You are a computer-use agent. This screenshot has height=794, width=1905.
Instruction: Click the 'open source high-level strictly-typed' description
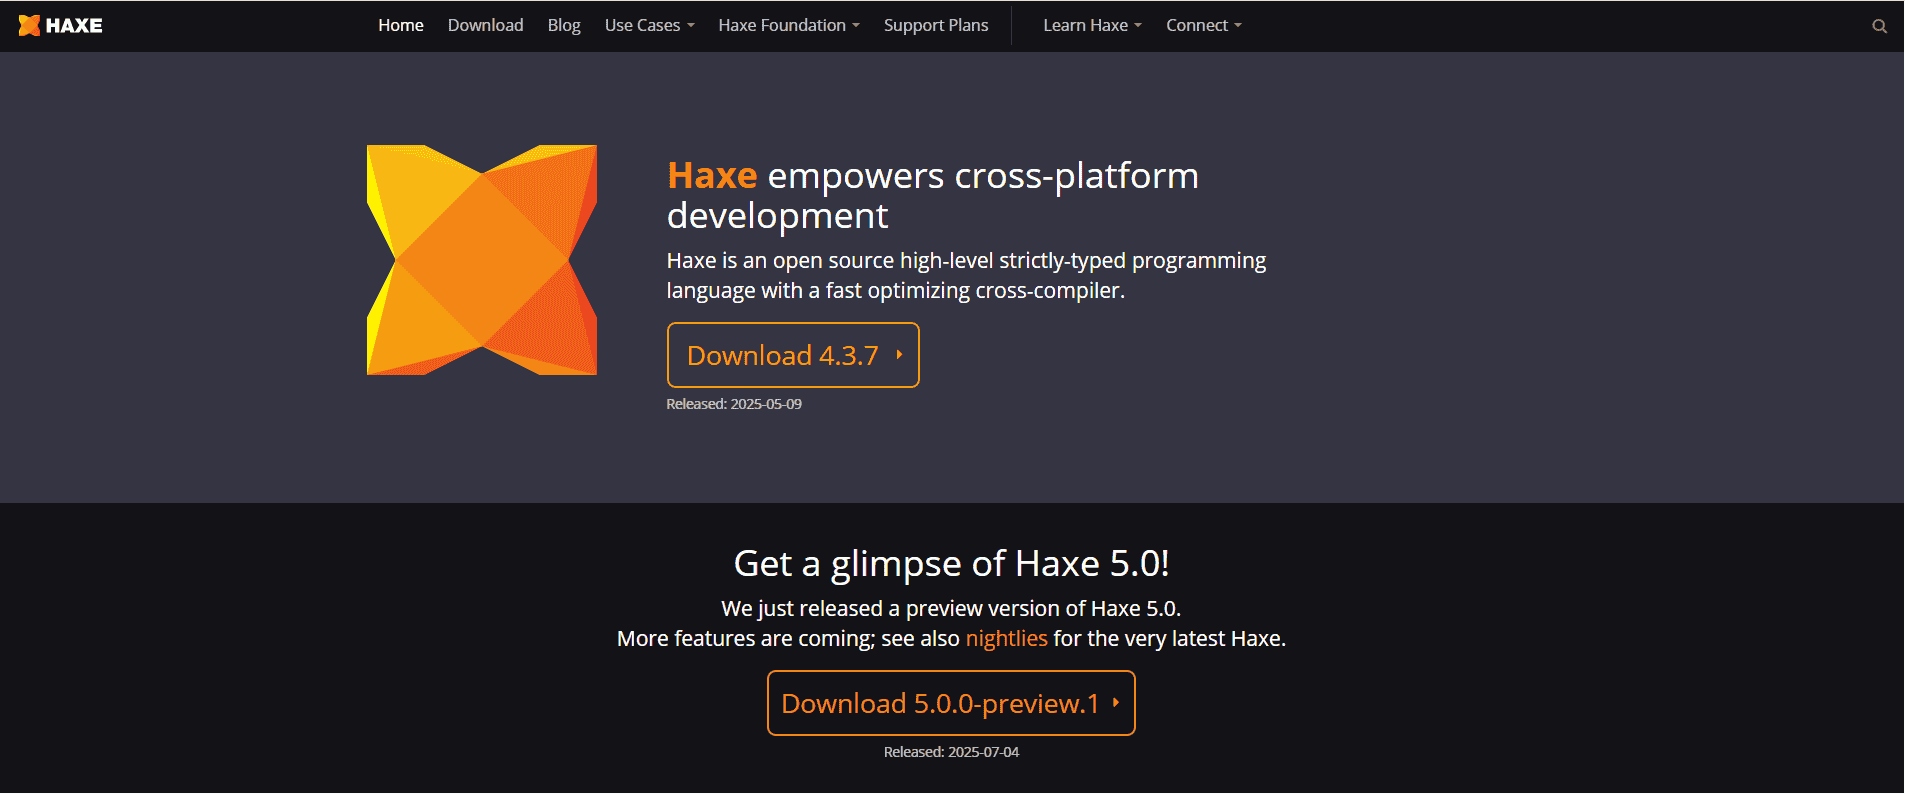tap(966, 275)
